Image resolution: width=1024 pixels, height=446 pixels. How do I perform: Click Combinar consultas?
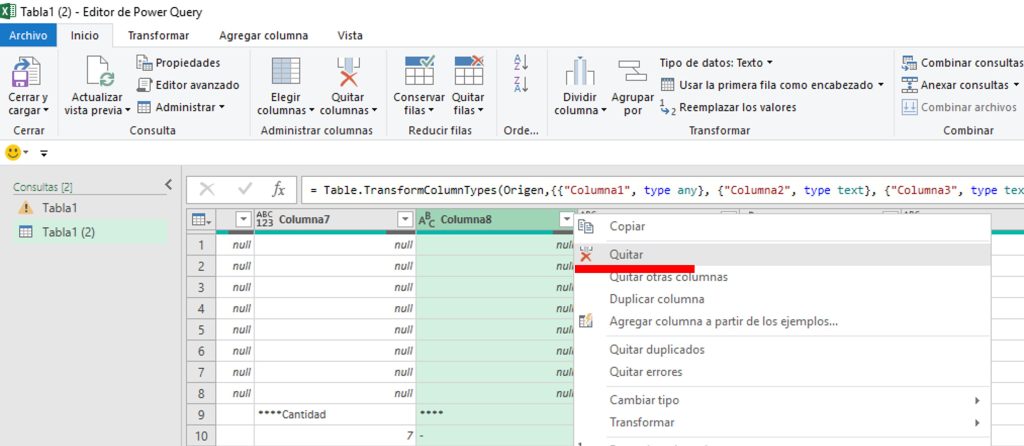pos(962,63)
